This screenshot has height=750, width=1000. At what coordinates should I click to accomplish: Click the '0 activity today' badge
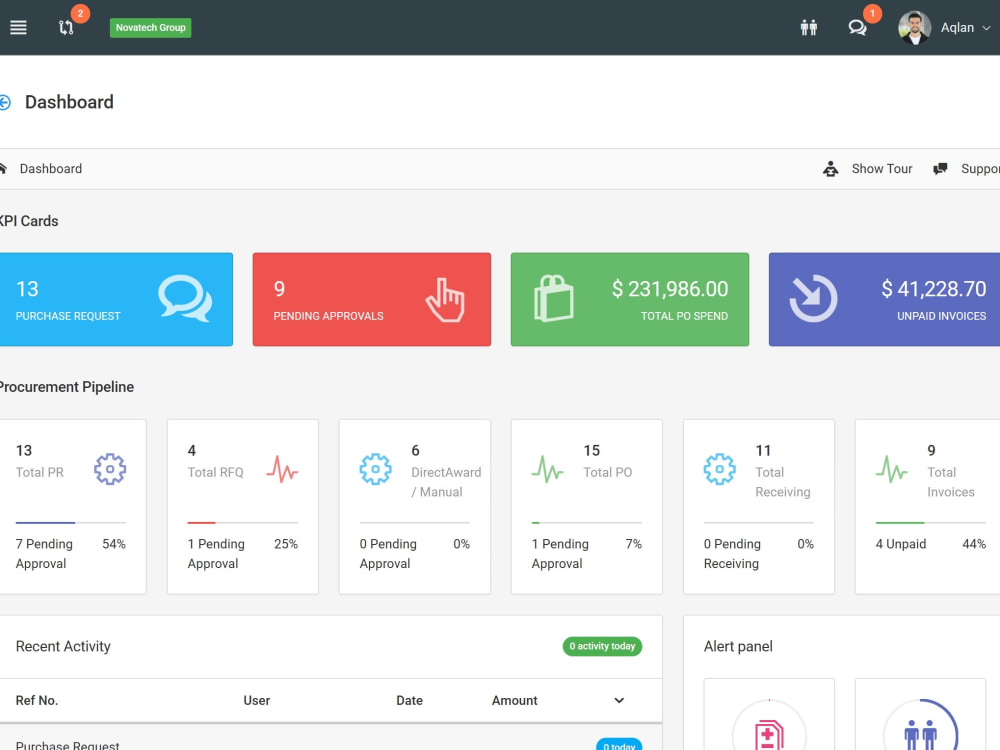[602, 646]
